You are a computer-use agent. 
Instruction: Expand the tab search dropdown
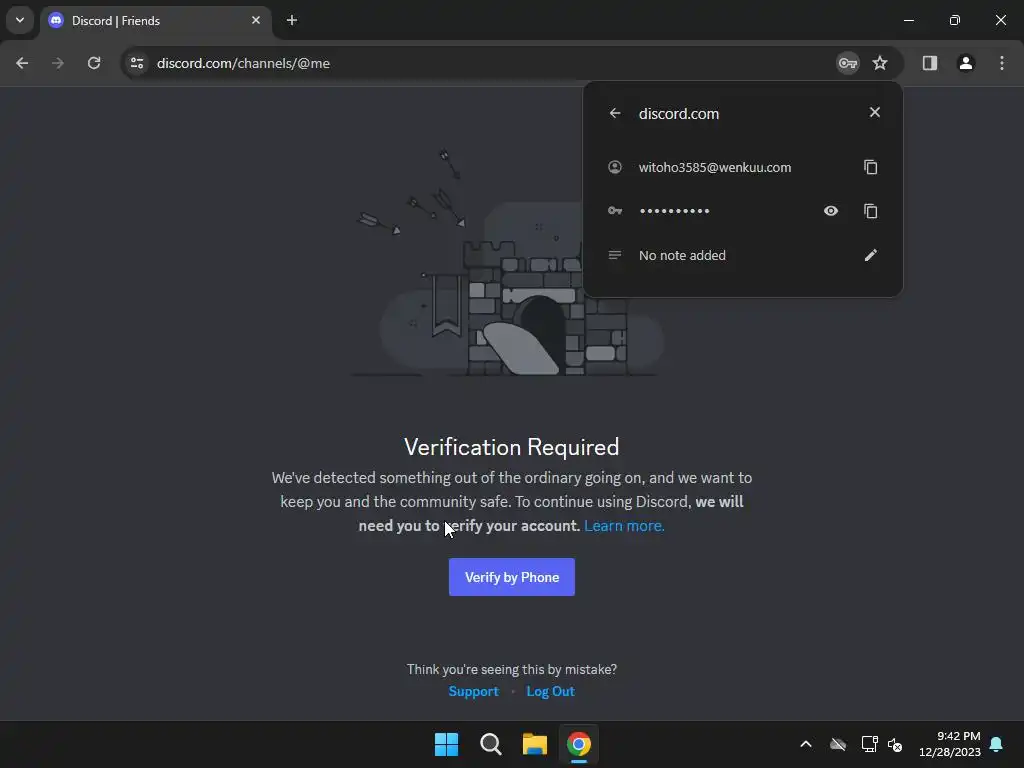point(20,20)
